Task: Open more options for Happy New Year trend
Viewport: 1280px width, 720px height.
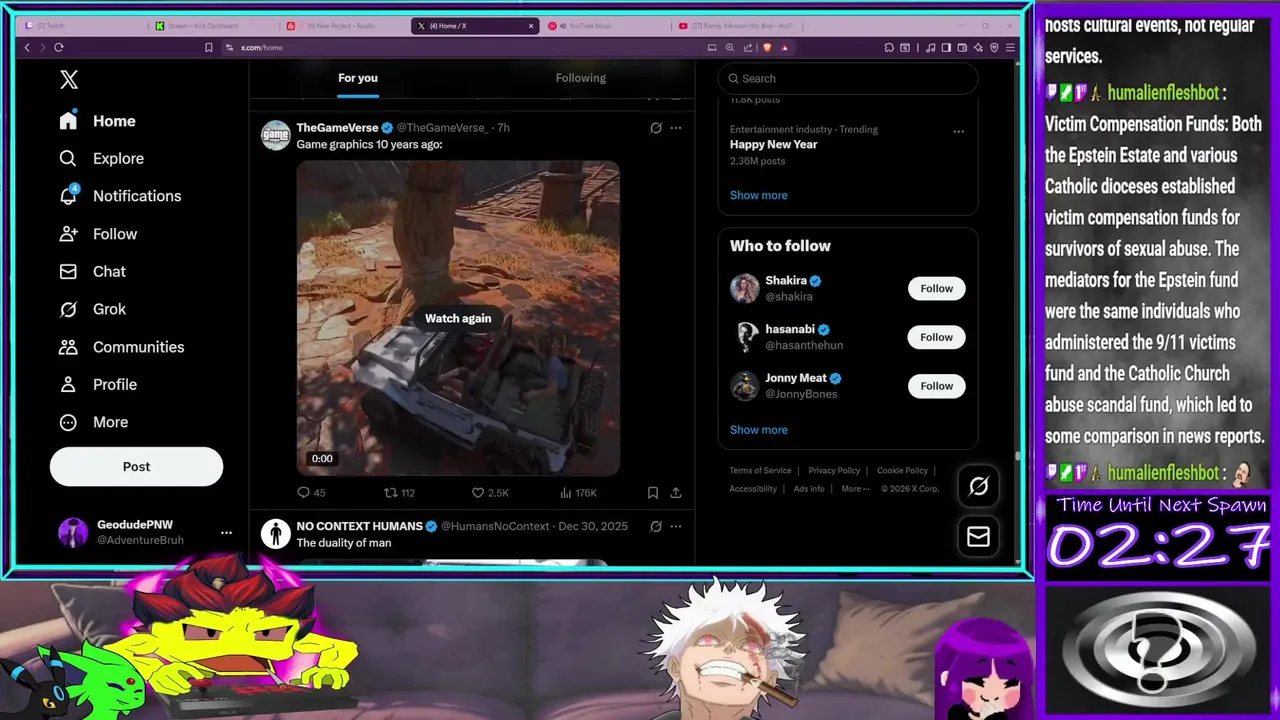Action: pyautogui.click(x=958, y=131)
